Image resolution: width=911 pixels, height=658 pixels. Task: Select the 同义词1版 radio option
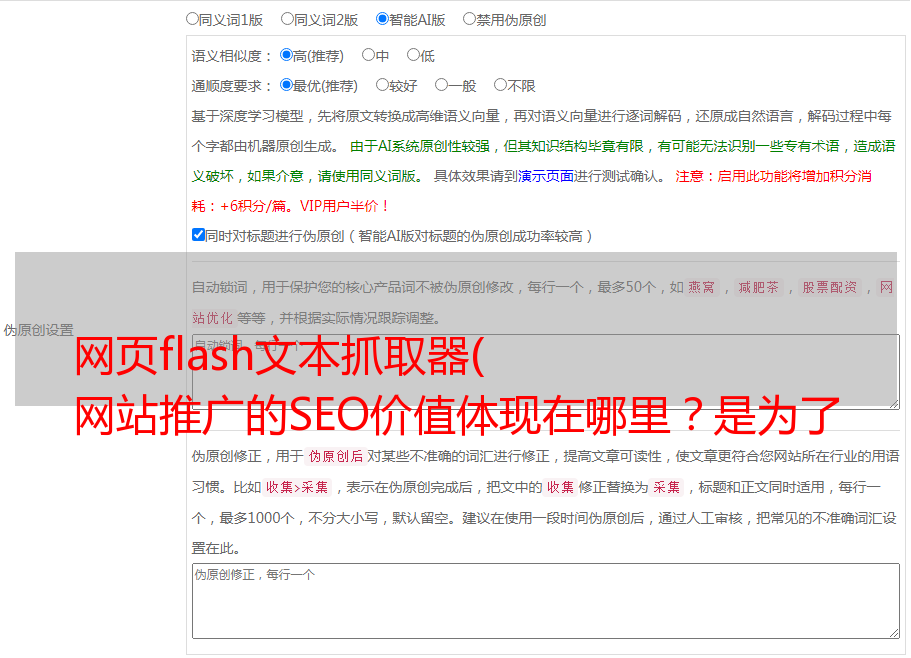[192, 19]
